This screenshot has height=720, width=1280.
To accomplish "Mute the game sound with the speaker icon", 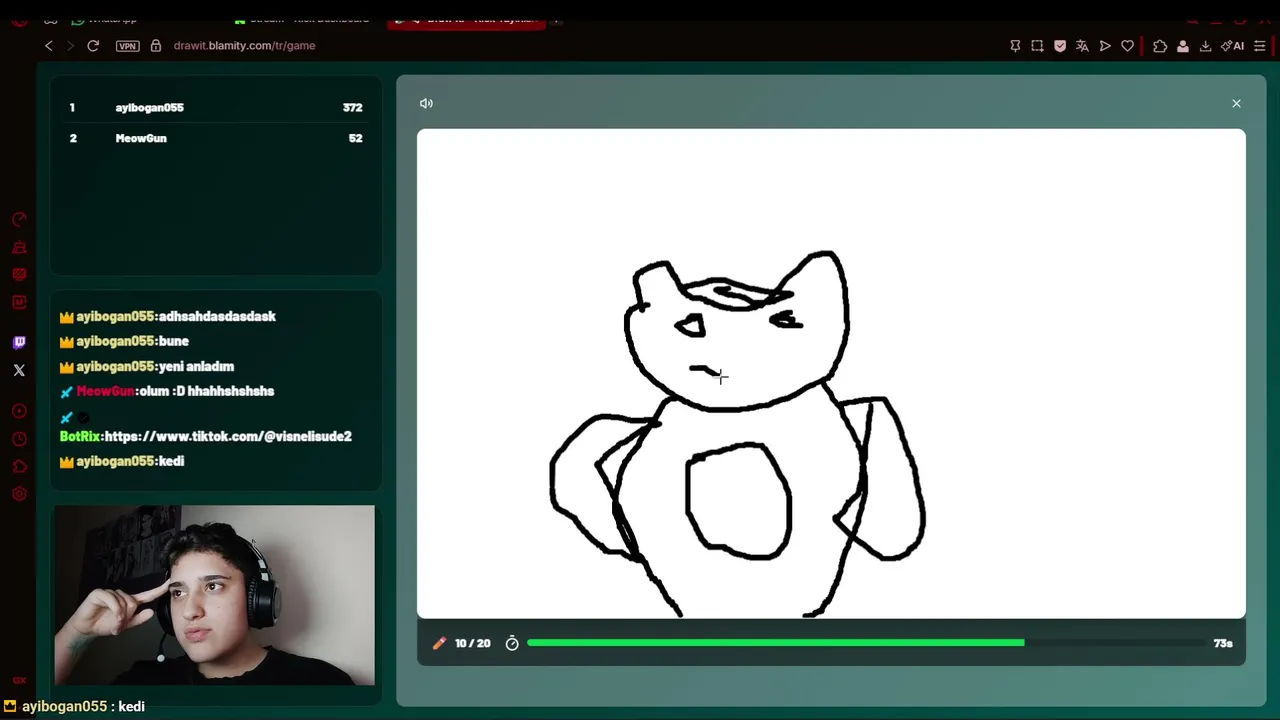I will coord(426,103).
